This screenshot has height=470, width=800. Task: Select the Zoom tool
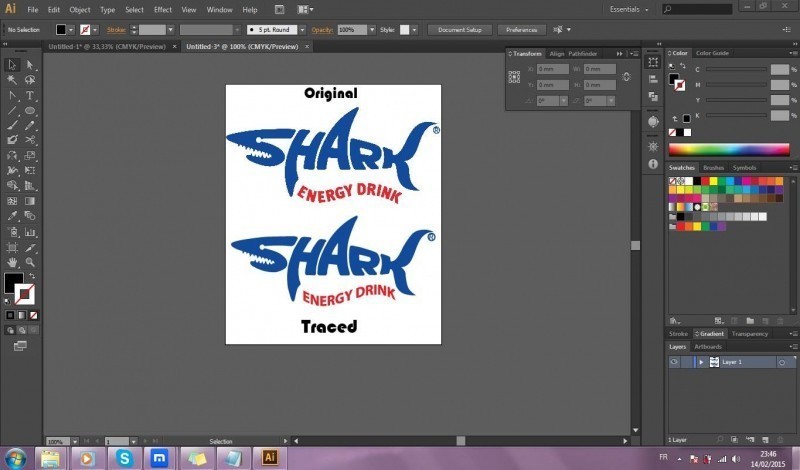(30, 262)
